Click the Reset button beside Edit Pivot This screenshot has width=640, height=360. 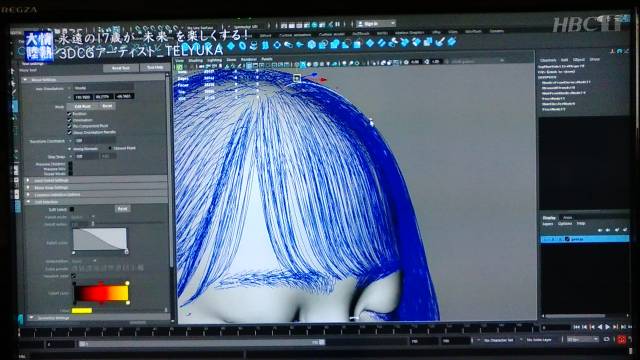tap(107, 106)
